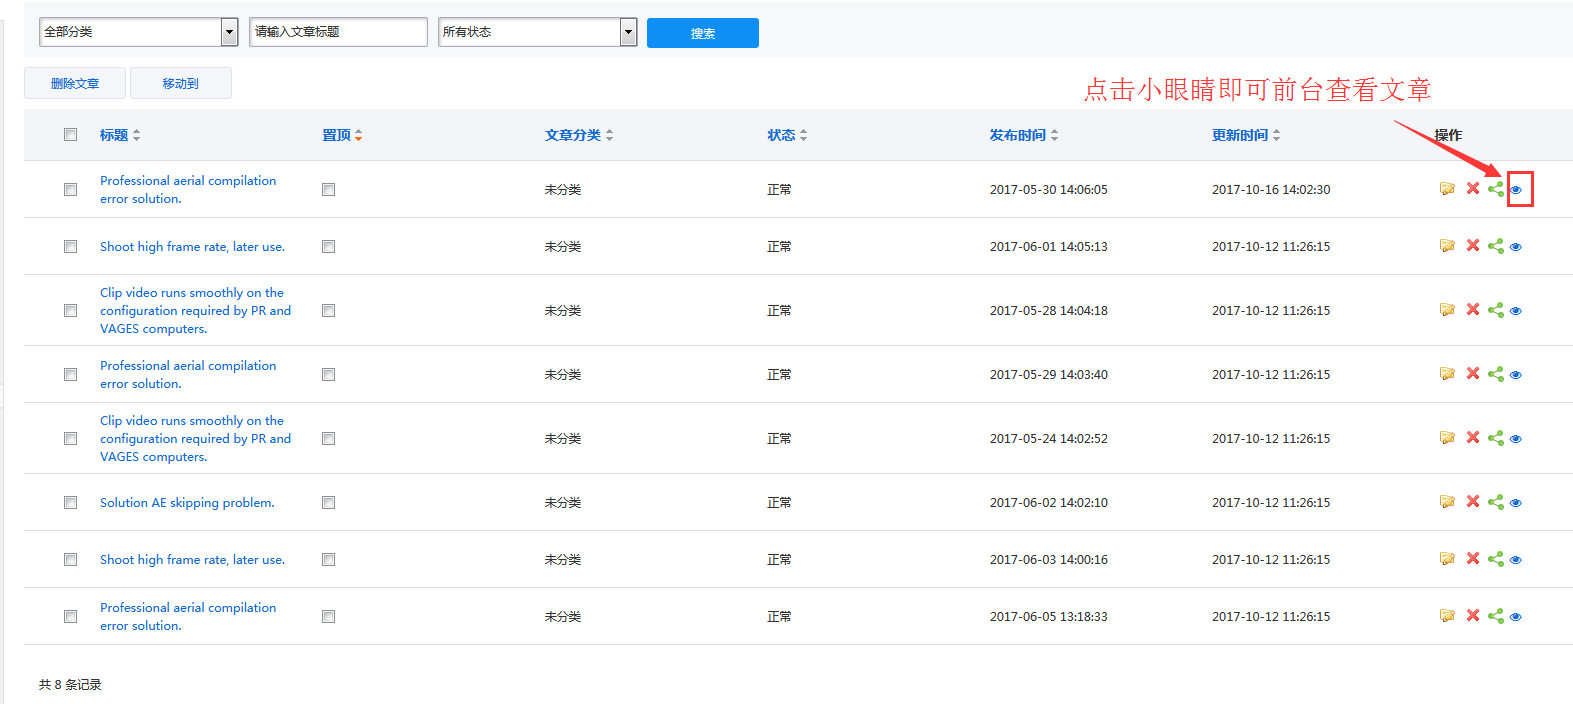
Task: Preview article published 2017-06-03 via eye icon
Action: [1516, 560]
